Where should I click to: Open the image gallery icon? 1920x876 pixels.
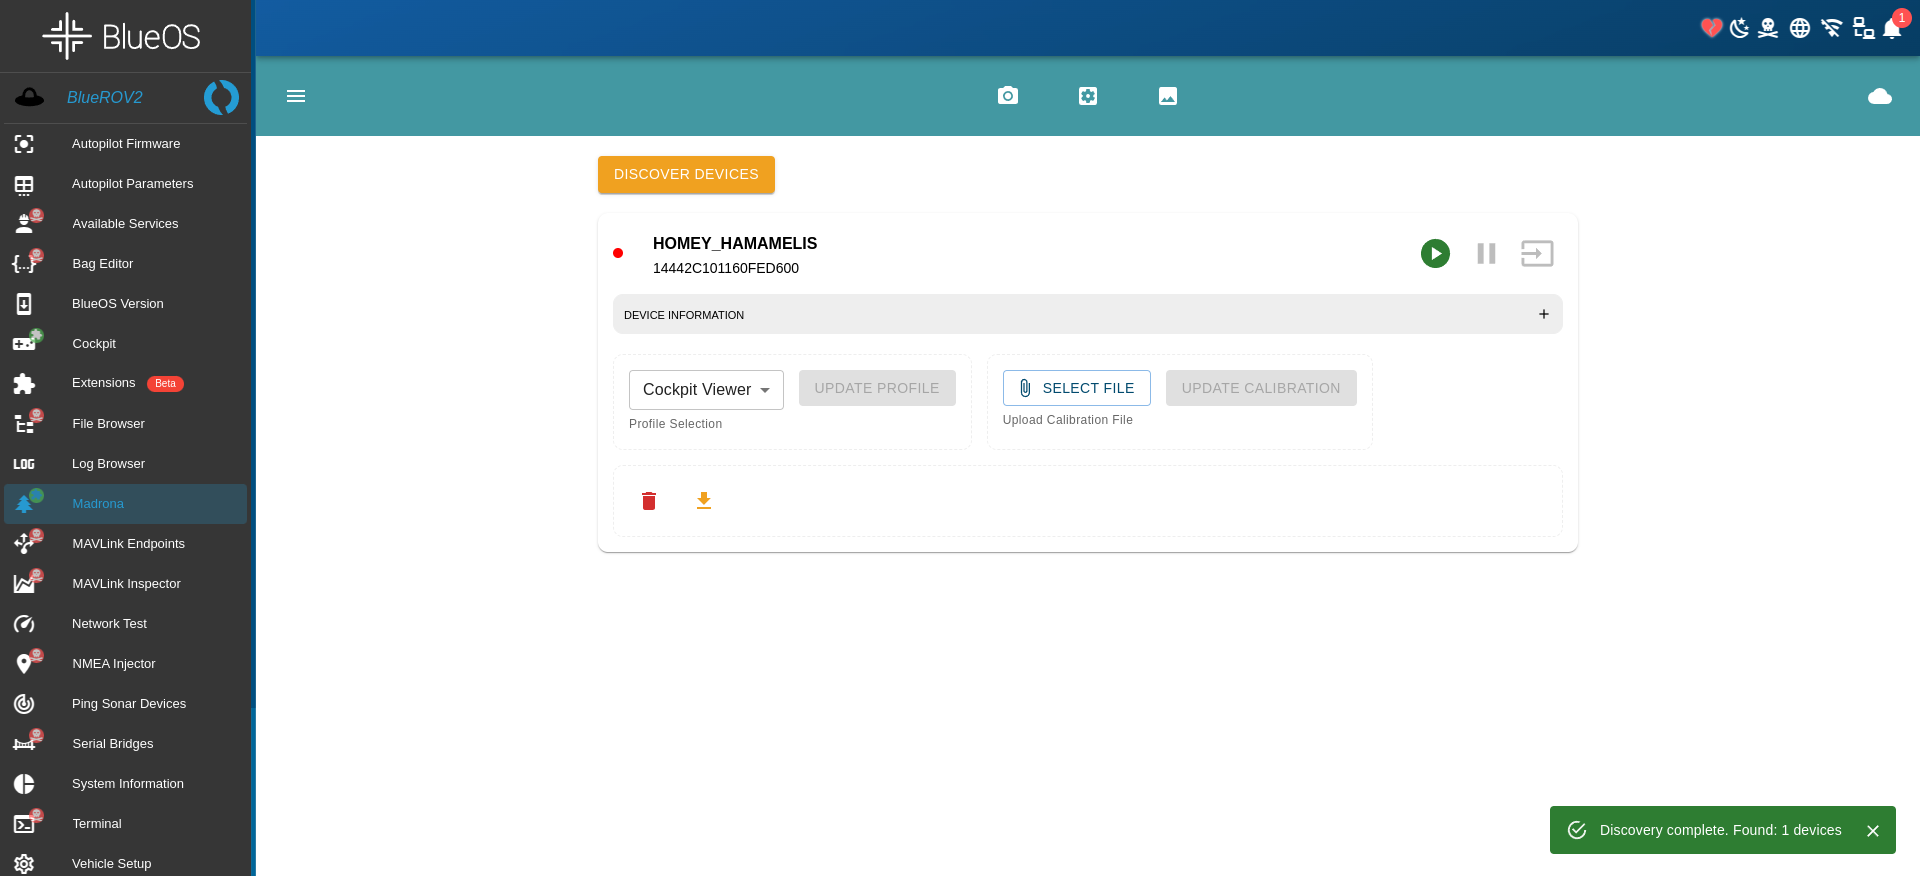pos(1168,96)
